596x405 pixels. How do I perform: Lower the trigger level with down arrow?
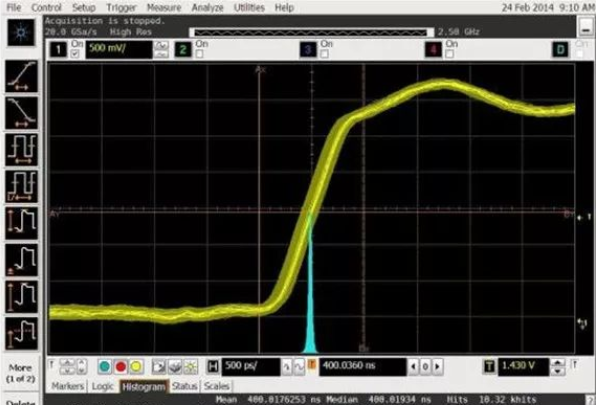[x=558, y=372]
